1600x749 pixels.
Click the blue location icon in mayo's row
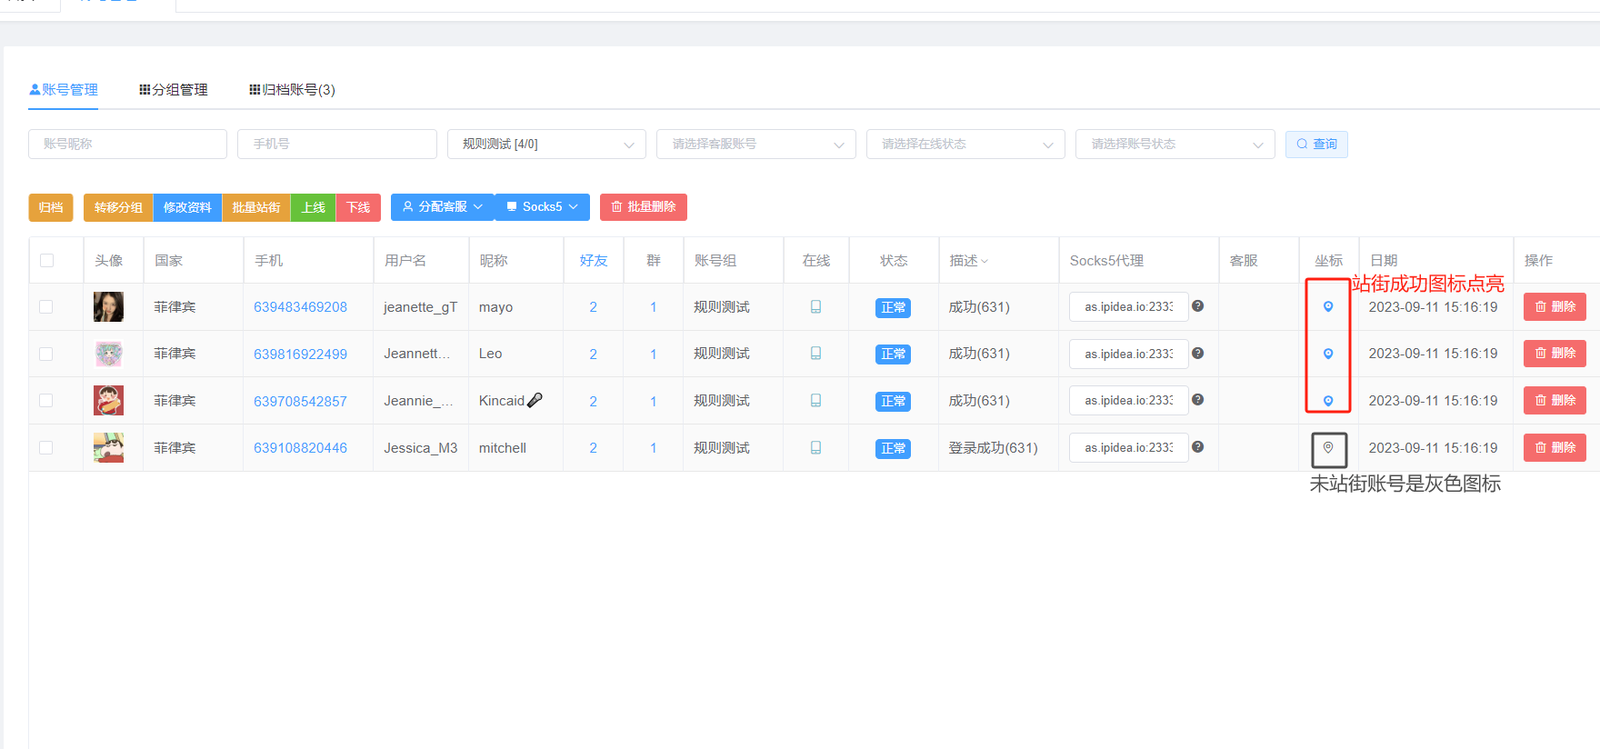pyautogui.click(x=1328, y=307)
